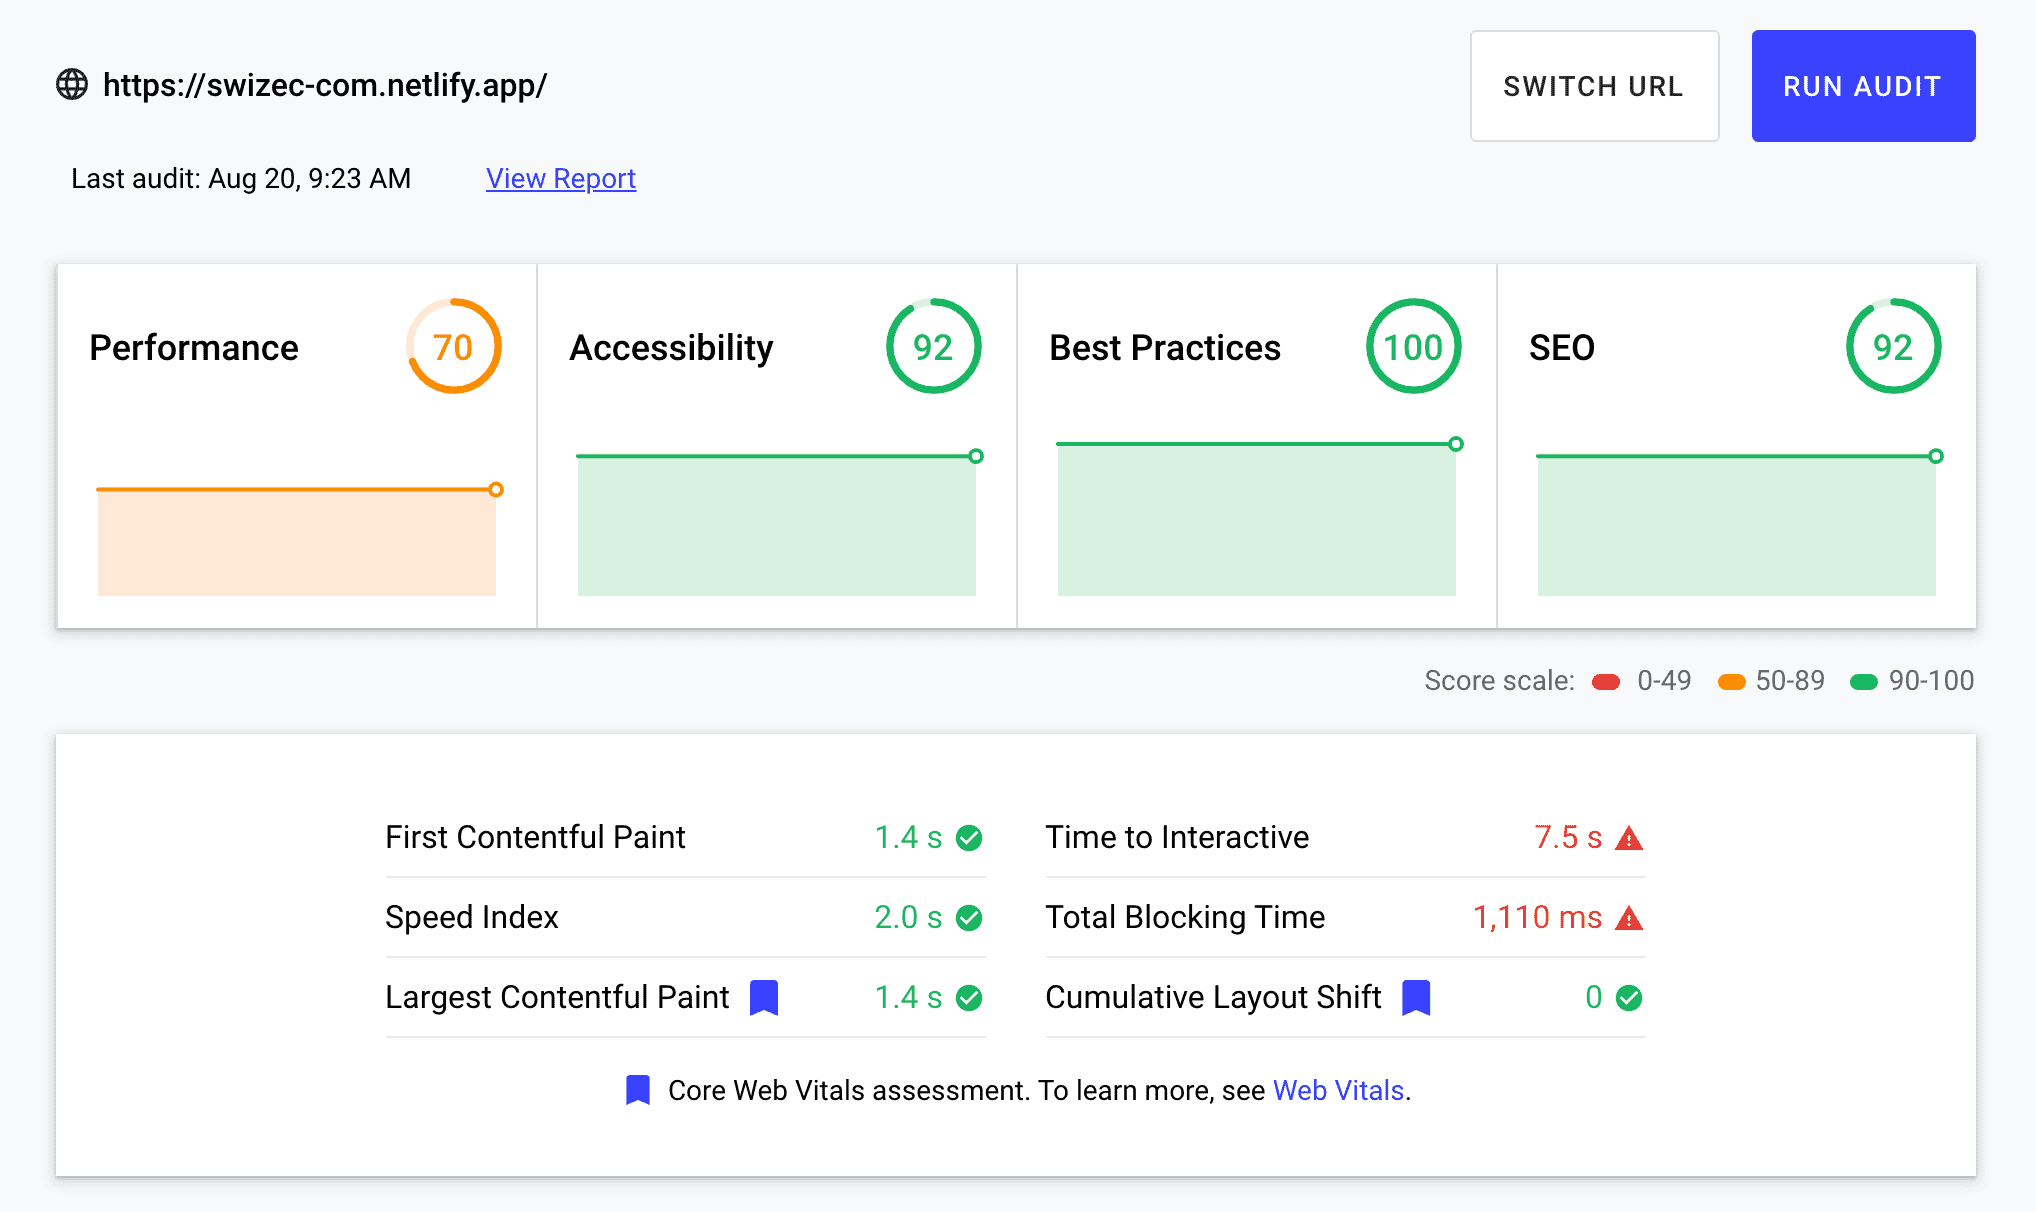Click the green checkmark beside Speed Index

coord(969,918)
